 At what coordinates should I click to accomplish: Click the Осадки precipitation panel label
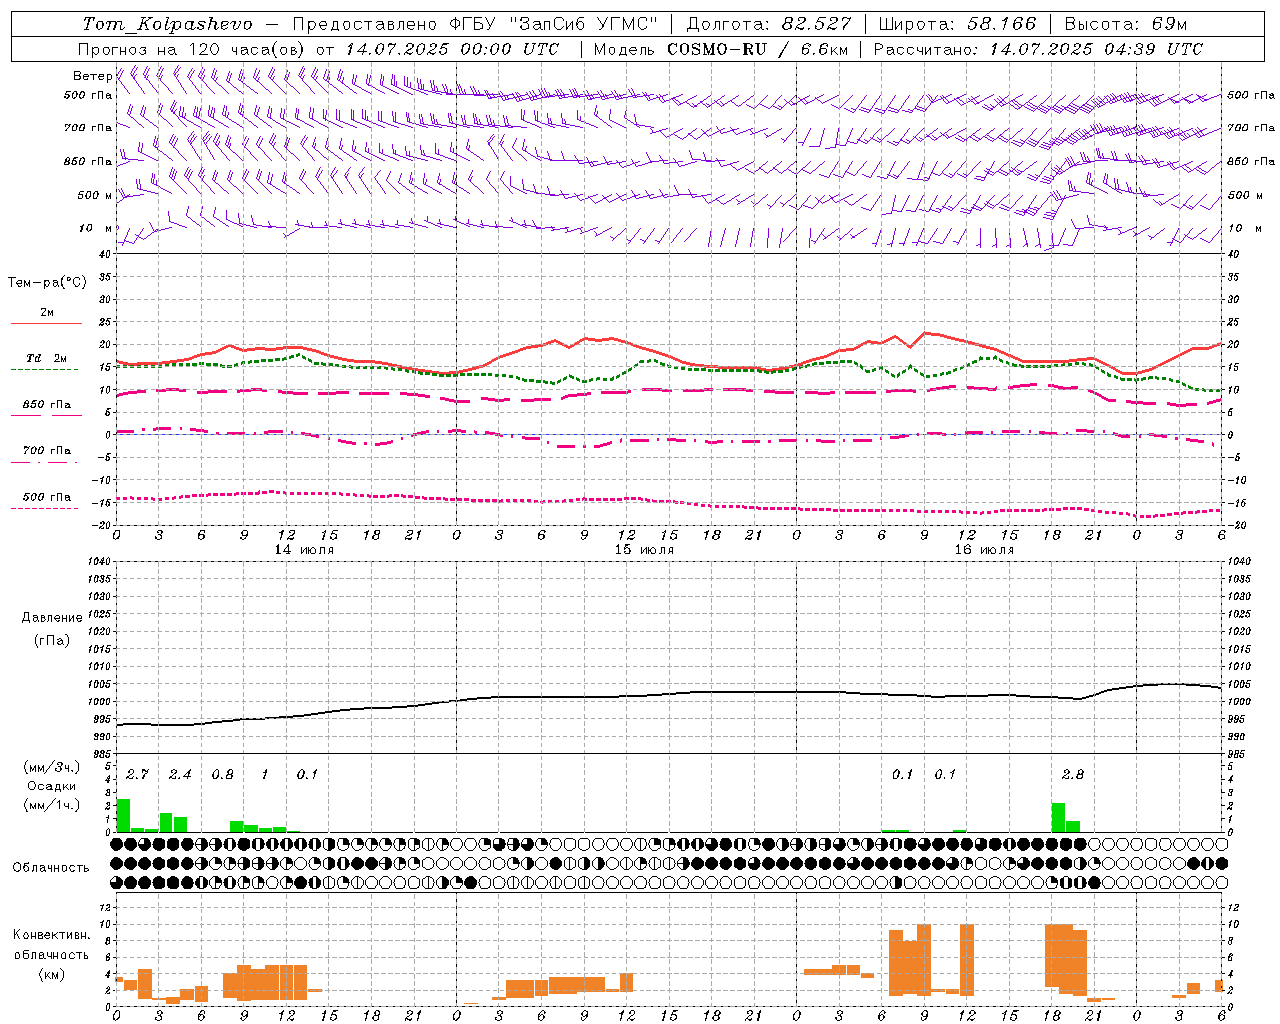tap(51, 786)
